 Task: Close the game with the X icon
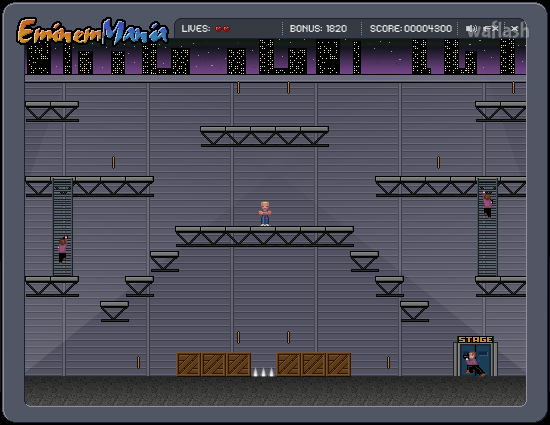click(x=514, y=29)
